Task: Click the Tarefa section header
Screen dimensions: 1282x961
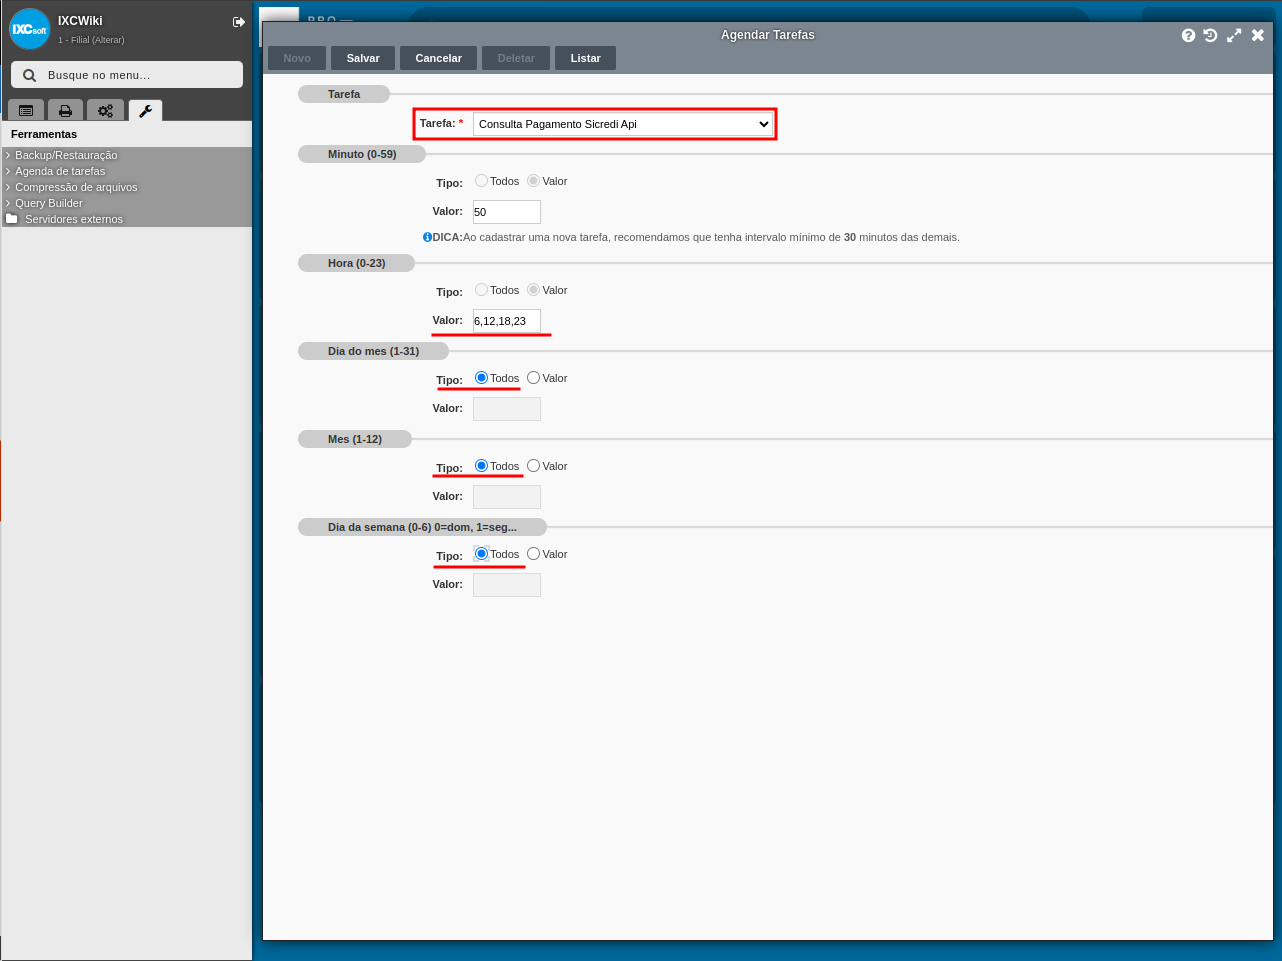Action: point(344,94)
